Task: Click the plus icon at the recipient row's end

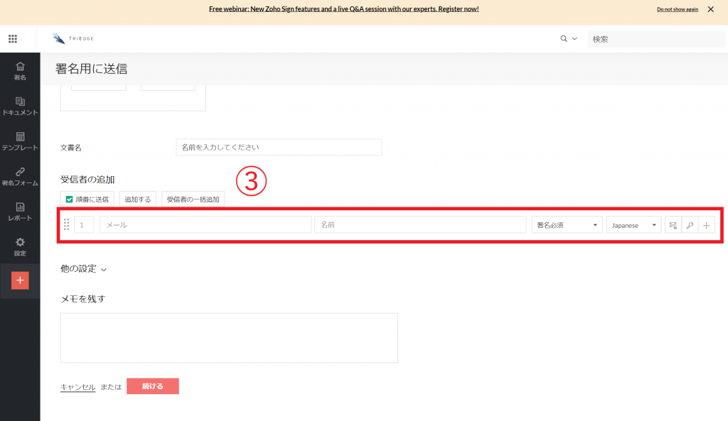Action: coord(707,225)
